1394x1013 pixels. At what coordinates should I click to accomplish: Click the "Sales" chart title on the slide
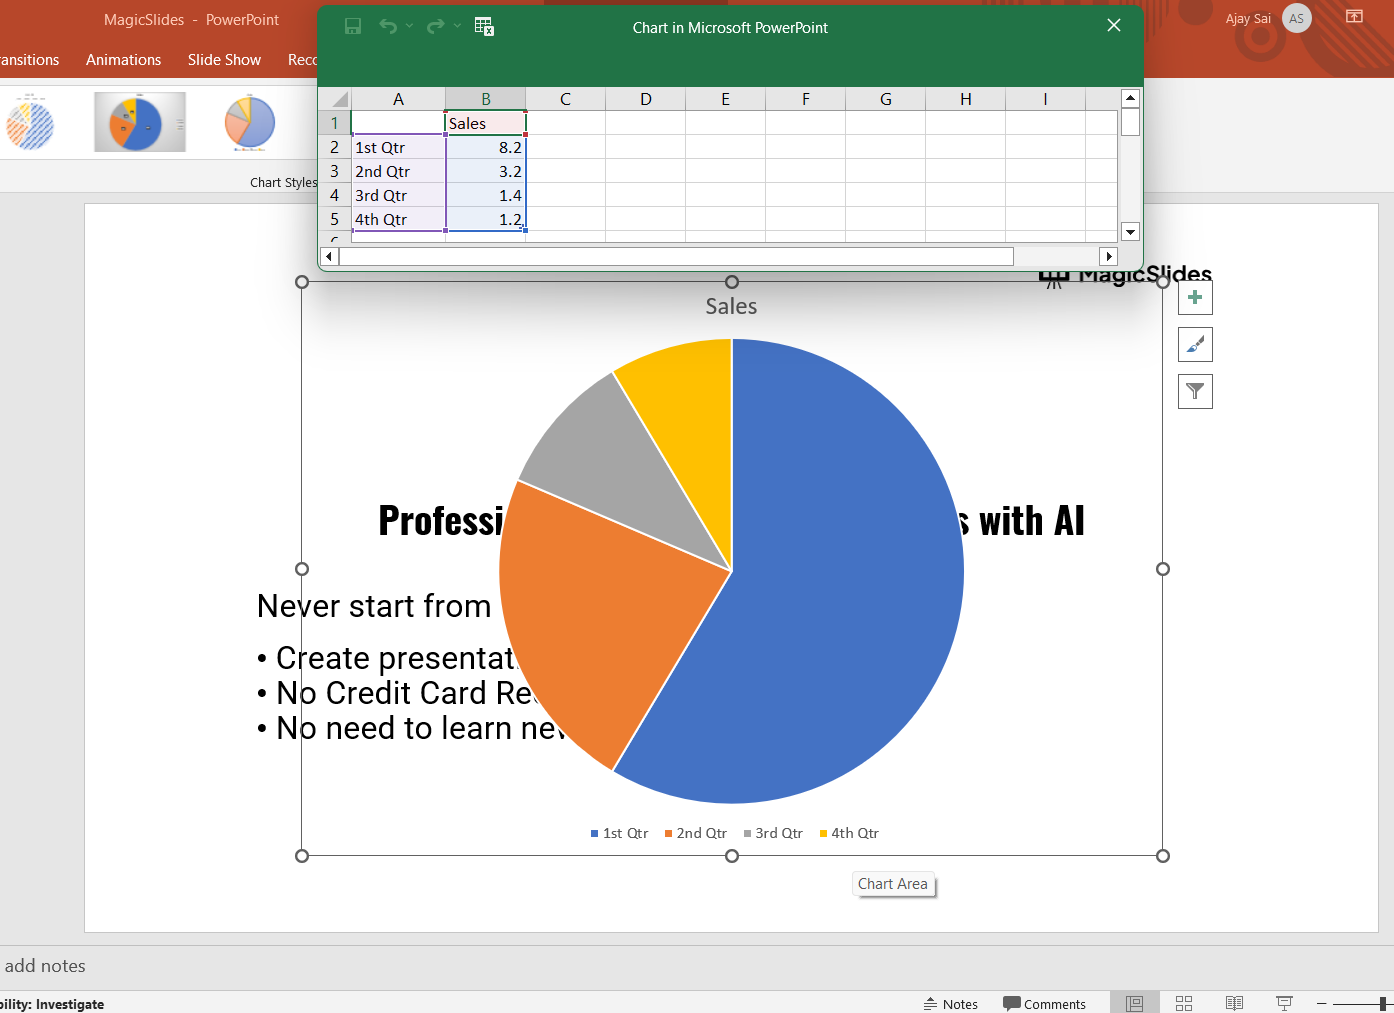click(731, 306)
